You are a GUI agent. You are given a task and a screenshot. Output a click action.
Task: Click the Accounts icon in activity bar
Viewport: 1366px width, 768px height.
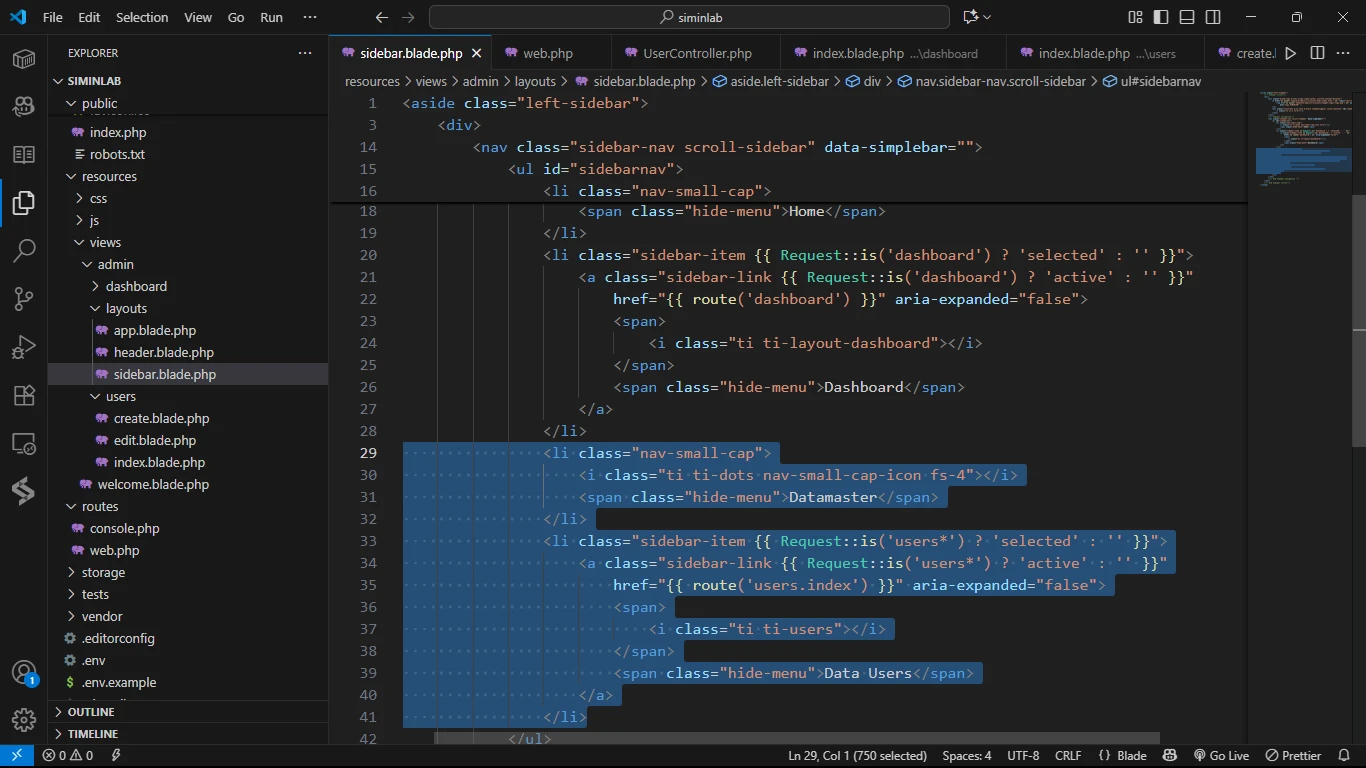(x=24, y=673)
